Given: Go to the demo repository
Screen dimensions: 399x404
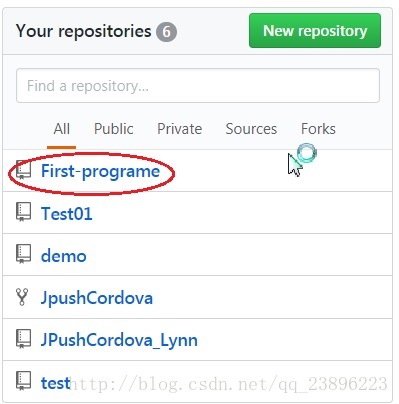Looking at the screenshot, I should coord(64,256).
